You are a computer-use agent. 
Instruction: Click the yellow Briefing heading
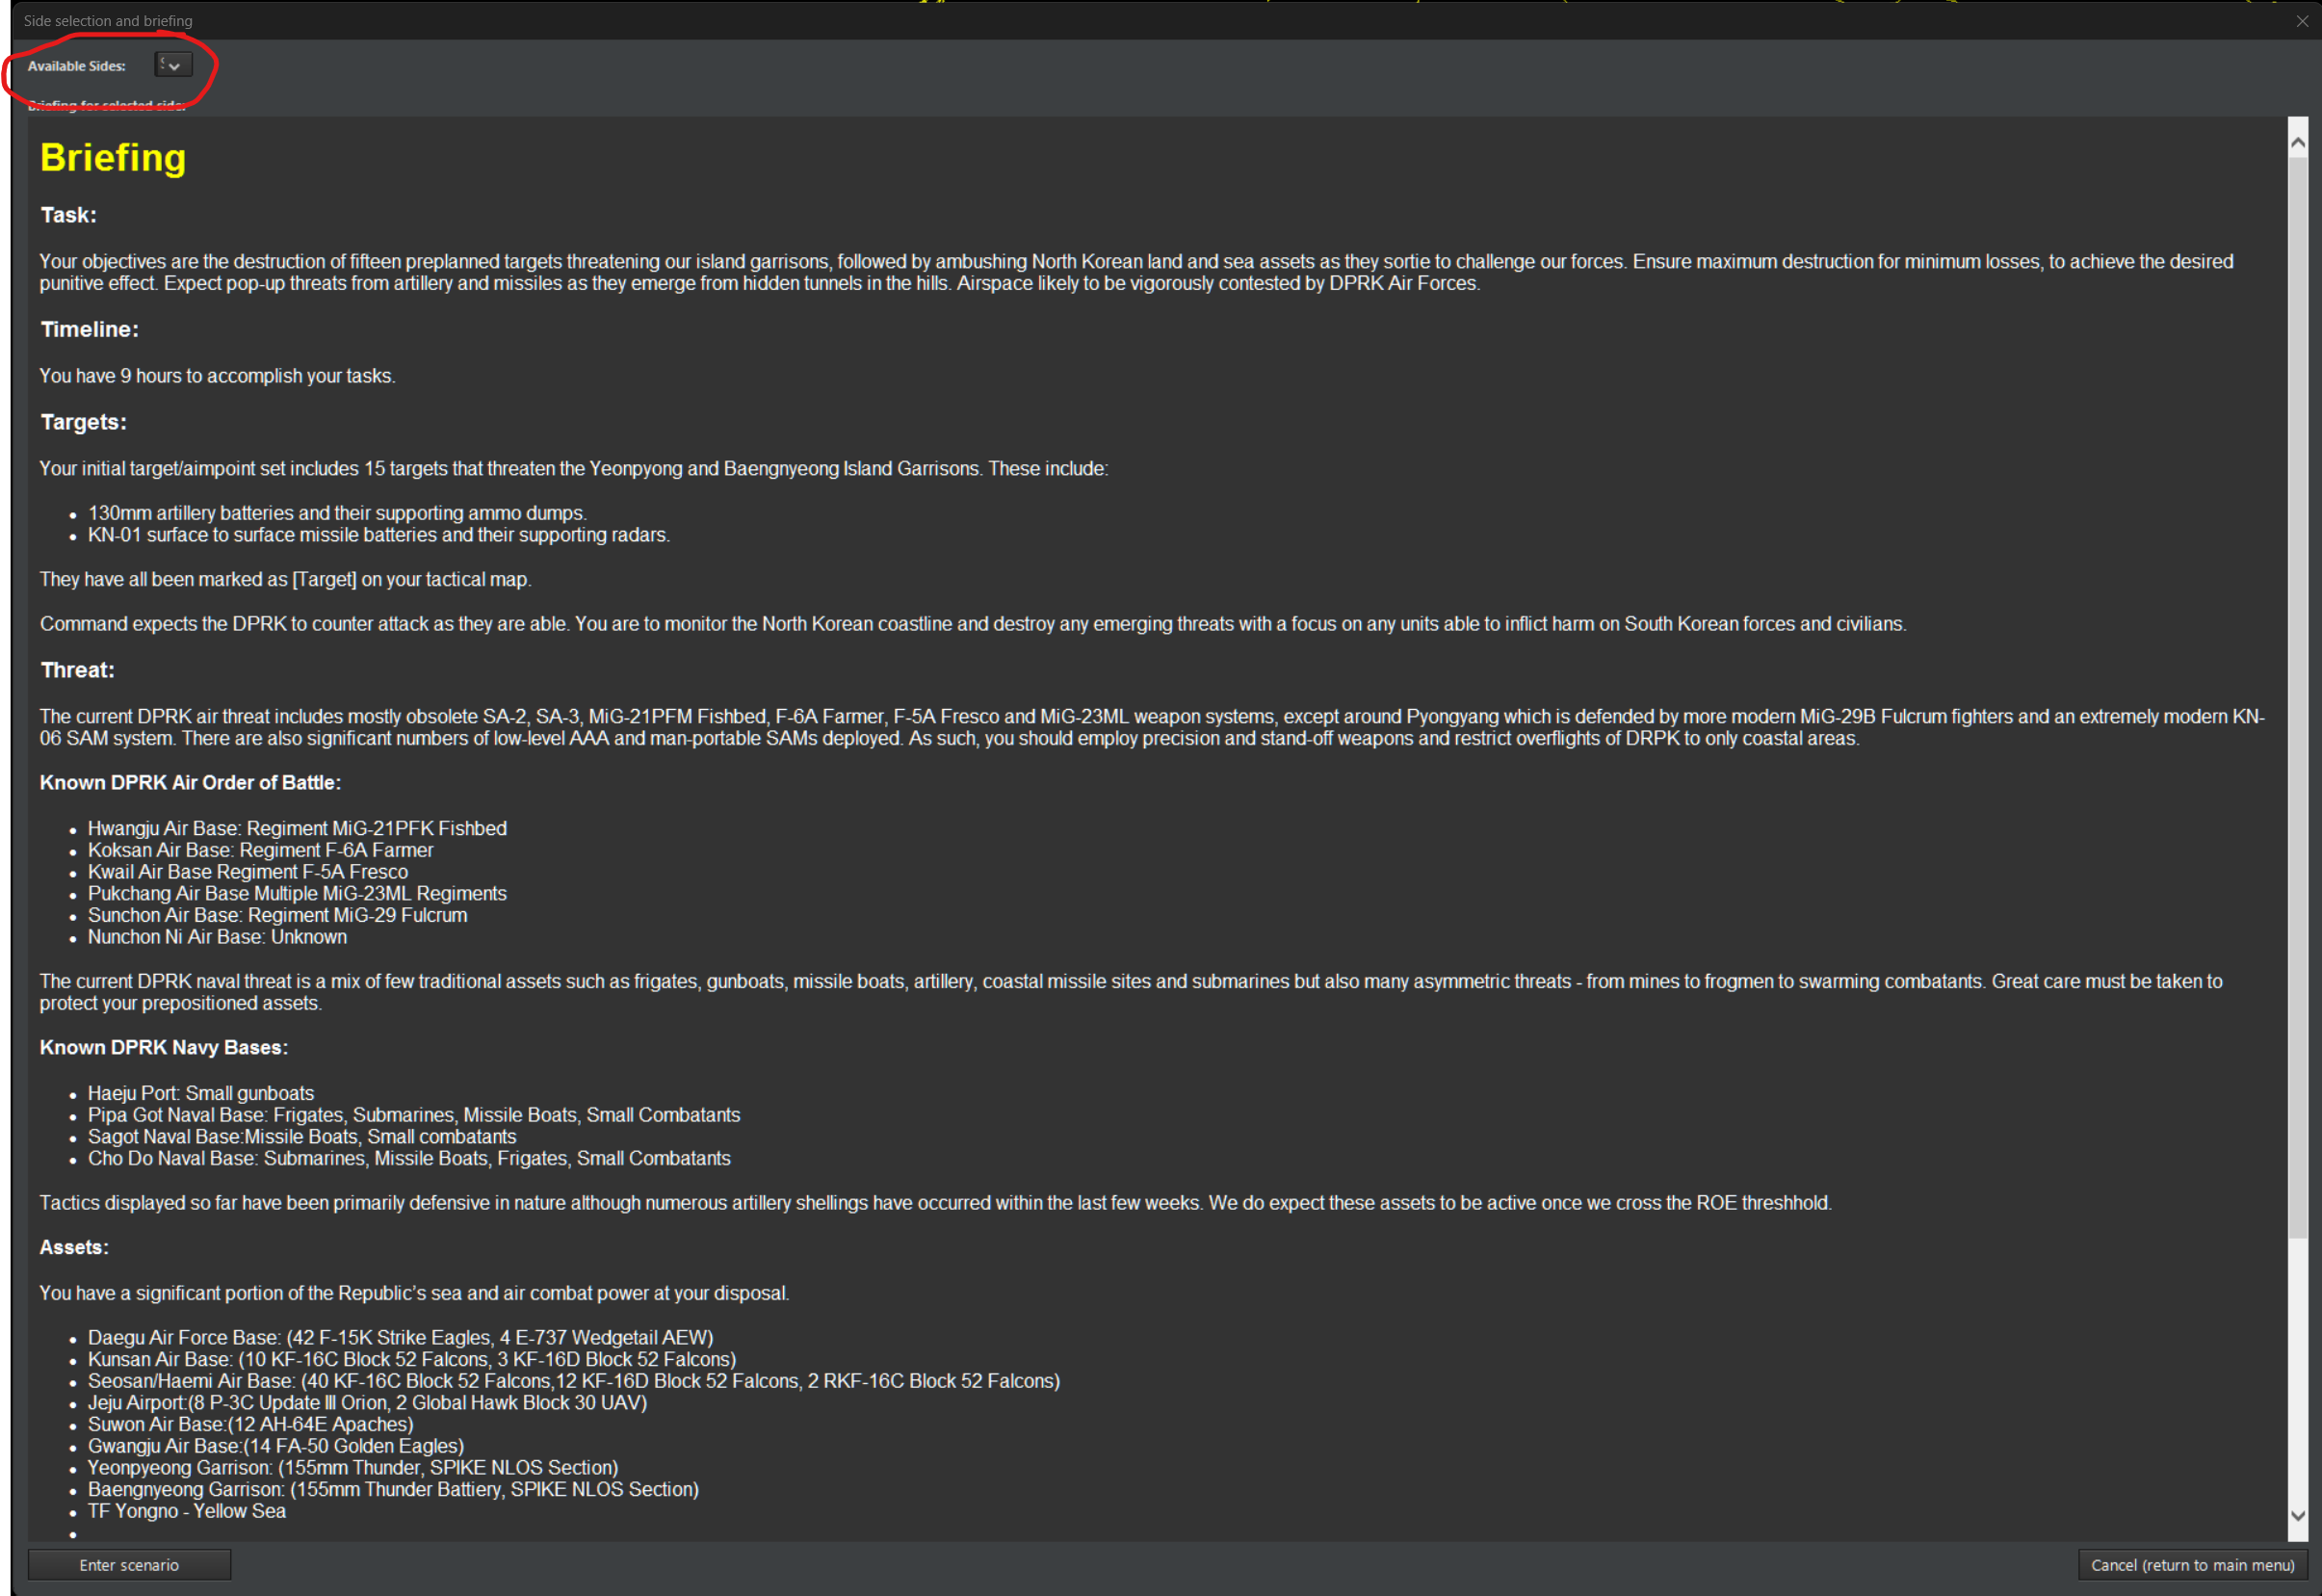pyautogui.click(x=113, y=158)
